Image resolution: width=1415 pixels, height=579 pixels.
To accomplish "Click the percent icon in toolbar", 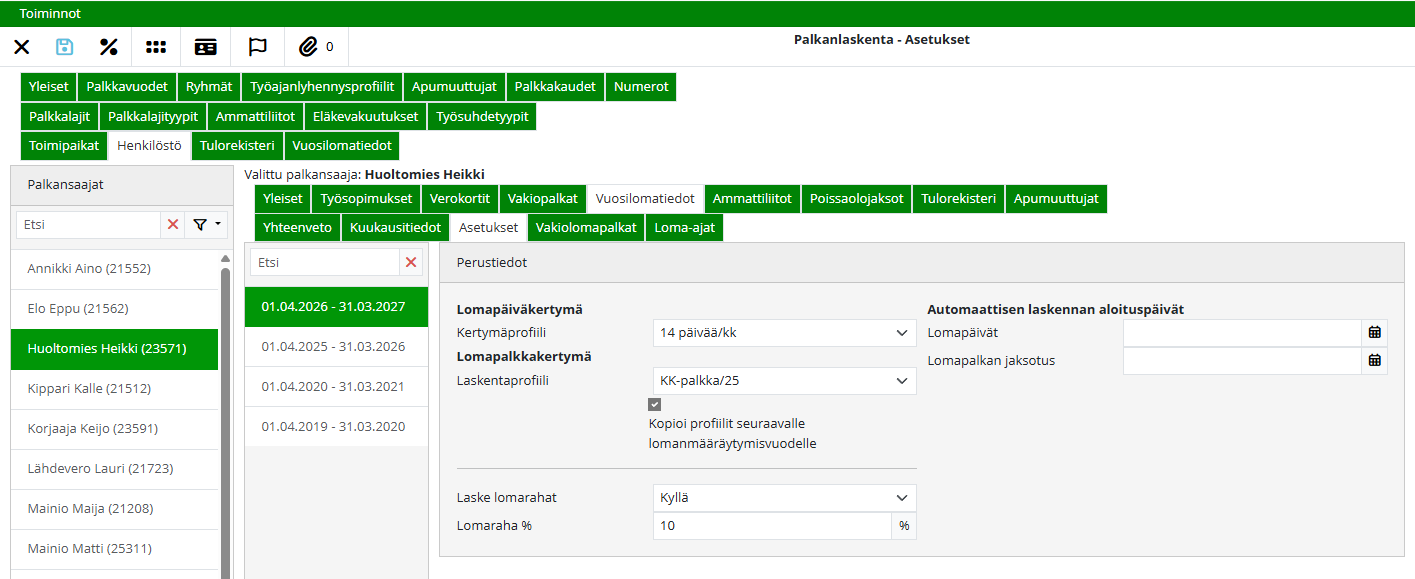I will point(109,46).
